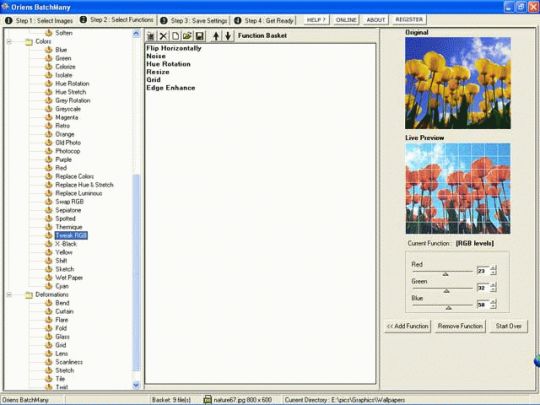Select Replace Colors in the tree

[75, 176]
